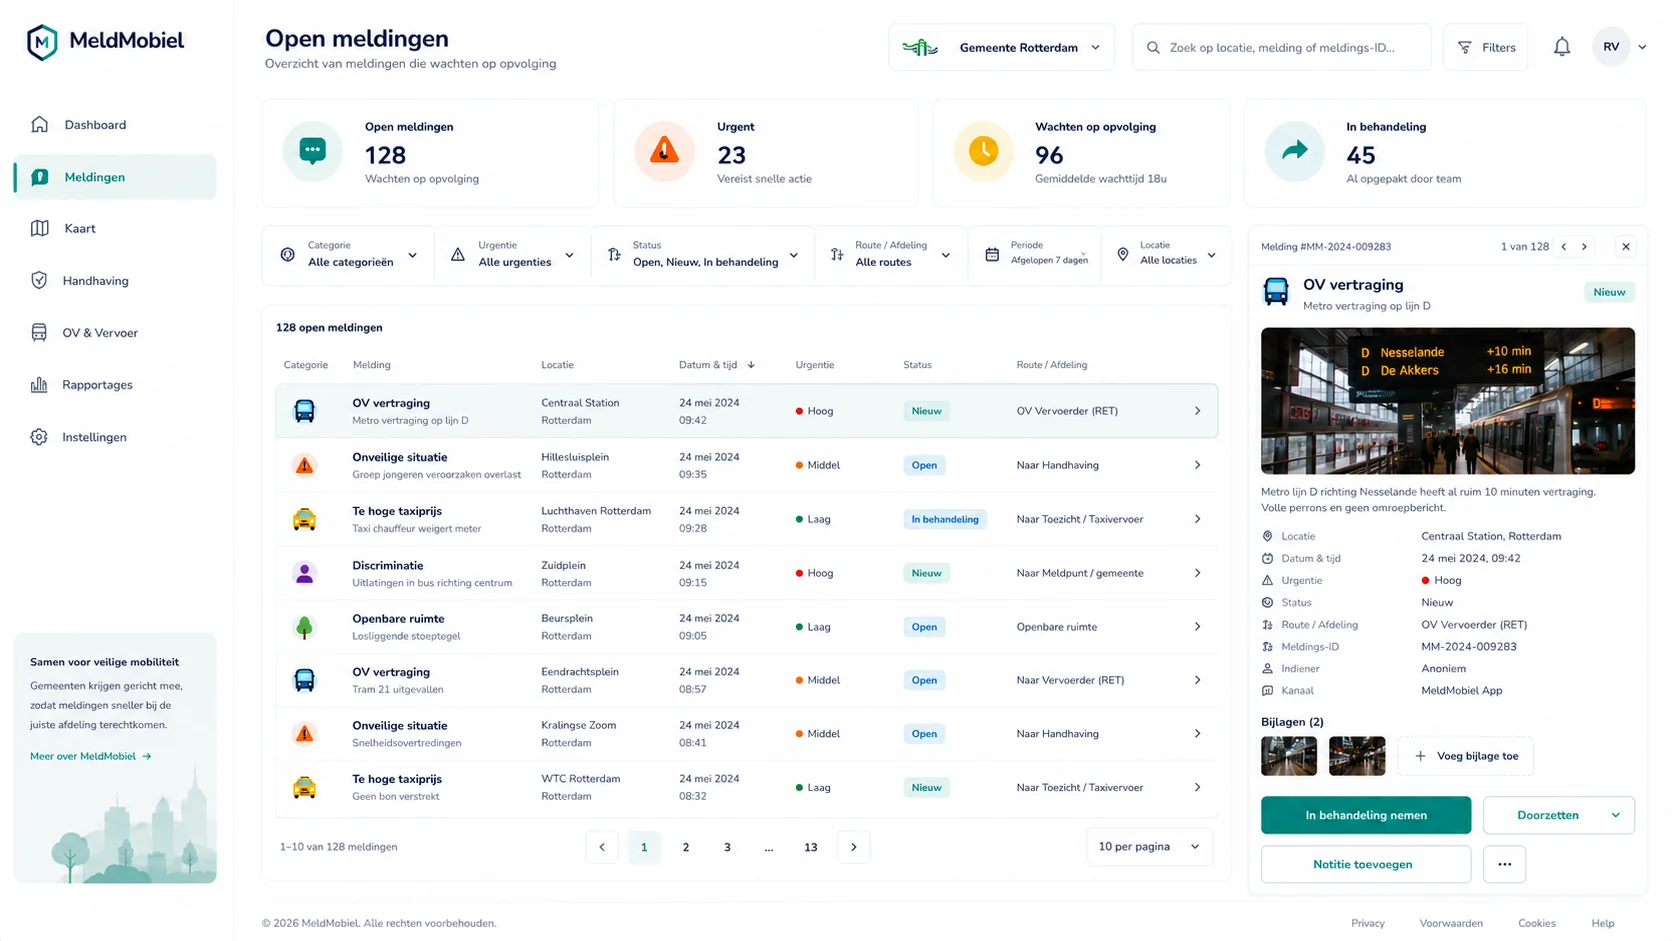The height and width of the screenshot is (941, 1672).
Task: Click In behandeling nemen button
Action: pyautogui.click(x=1366, y=815)
